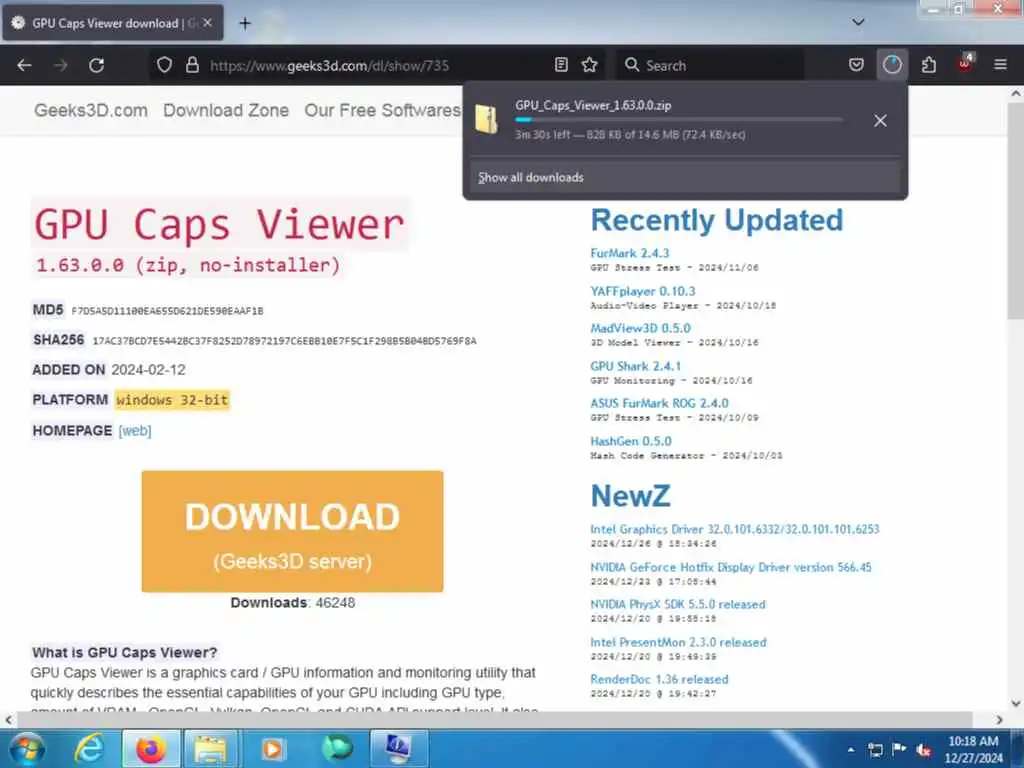This screenshot has height=768, width=1024.
Task: Click the zip file icon in downloads panel
Action: point(487,120)
